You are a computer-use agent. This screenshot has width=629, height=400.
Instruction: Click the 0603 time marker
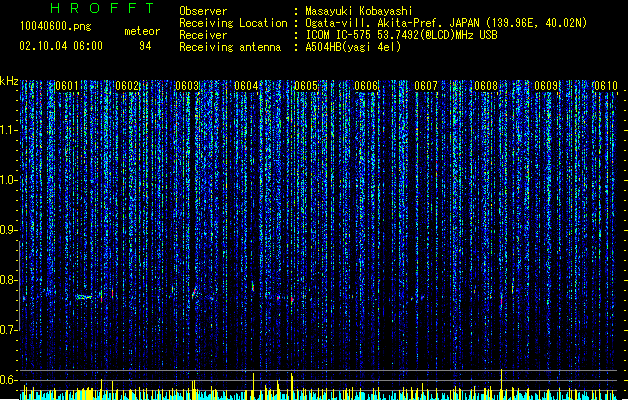pos(187,86)
